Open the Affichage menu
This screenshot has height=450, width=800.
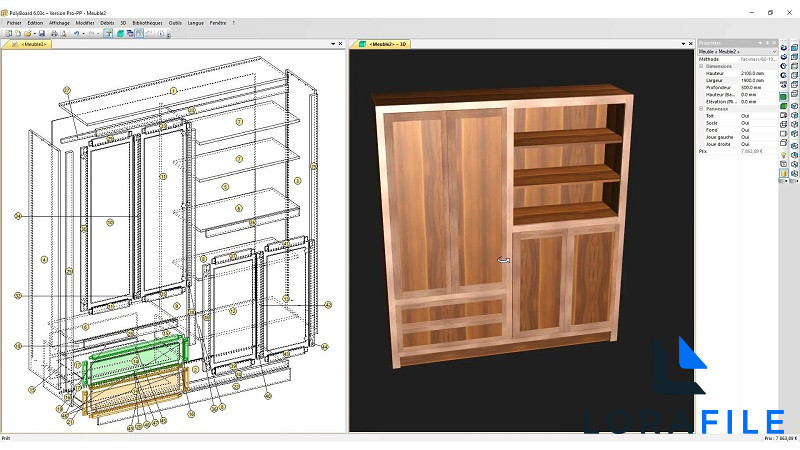[x=59, y=23]
